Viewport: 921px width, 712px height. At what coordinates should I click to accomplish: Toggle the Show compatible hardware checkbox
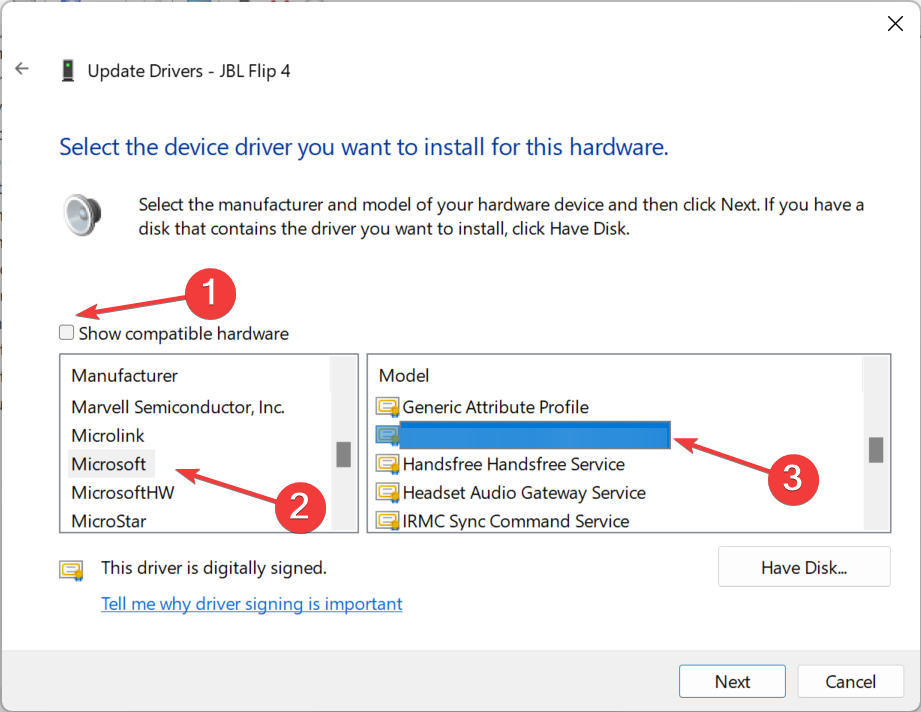pos(66,333)
